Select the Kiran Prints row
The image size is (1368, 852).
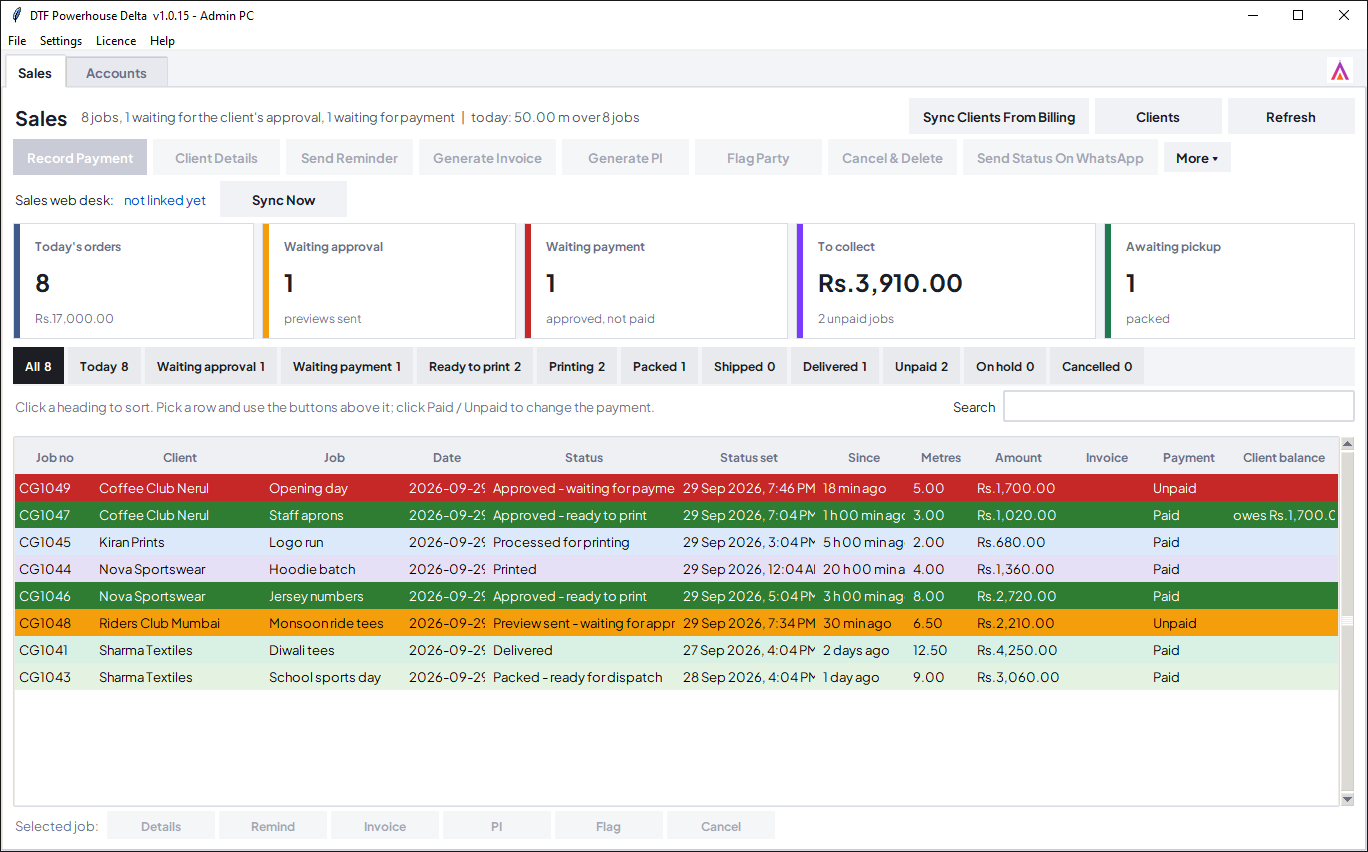676,542
